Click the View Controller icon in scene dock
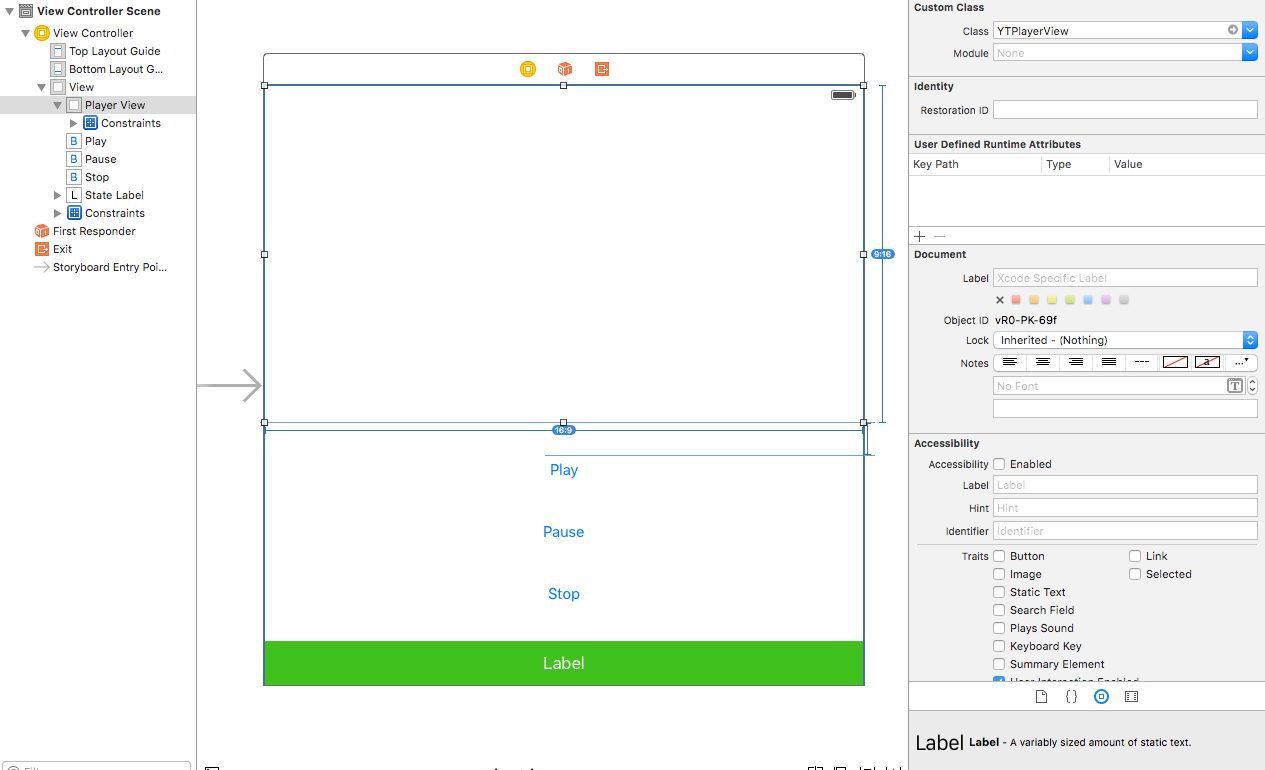1265x770 pixels. point(527,69)
